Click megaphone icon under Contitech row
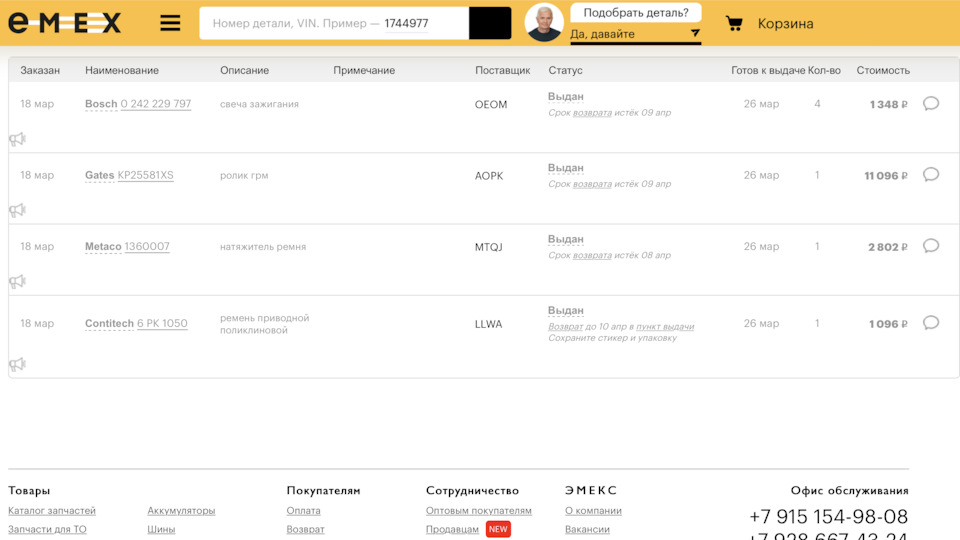Viewport: 960px width, 540px height. click(17, 364)
